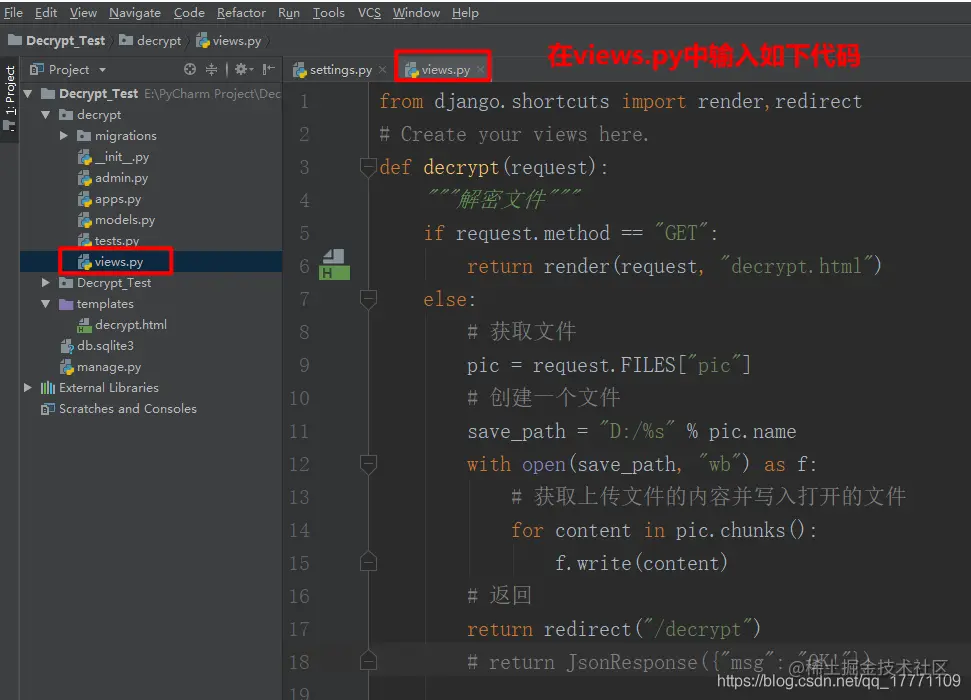Image resolution: width=971 pixels, height=700 pixels.
Task: Switch to the views.py editor tab
Action: [x=438, y=70]
